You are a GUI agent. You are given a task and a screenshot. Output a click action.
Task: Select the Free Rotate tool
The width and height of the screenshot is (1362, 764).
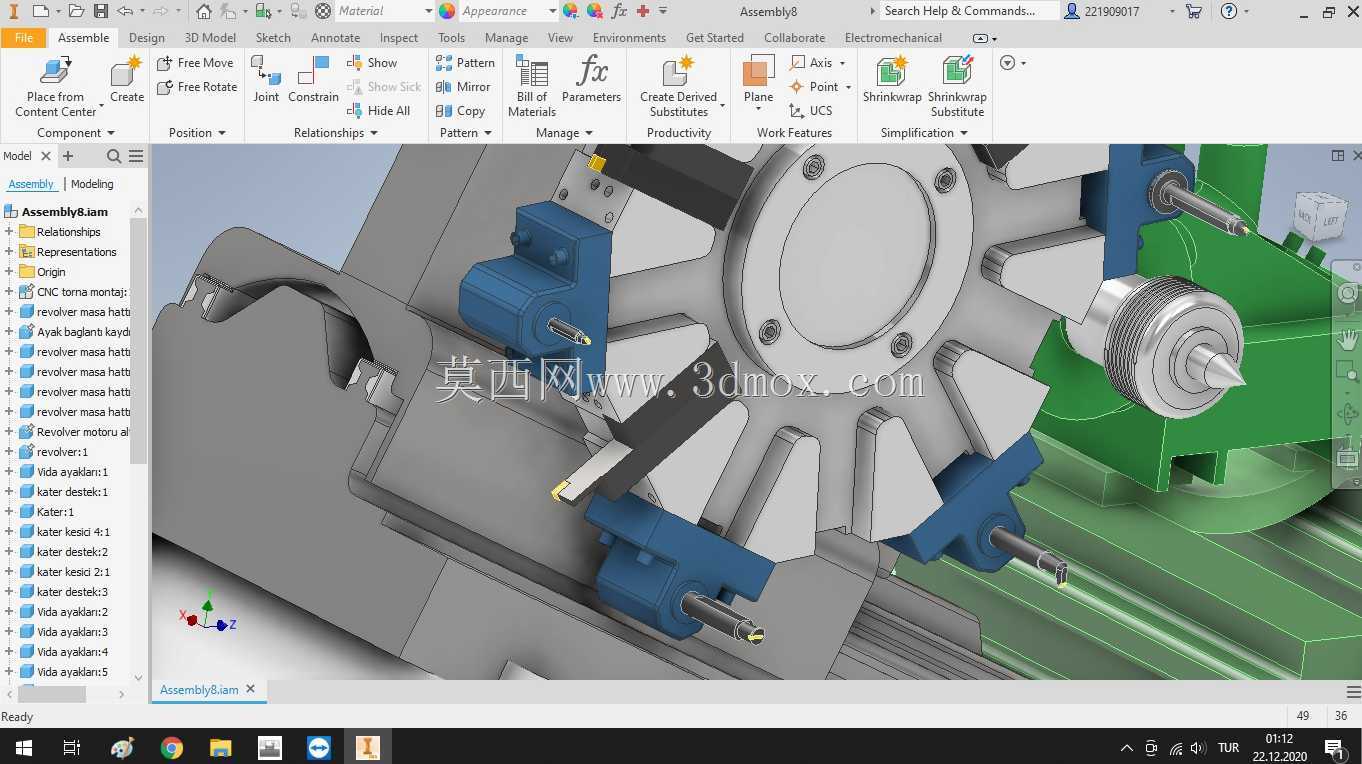pyautogui.click(x=197, y=87)
